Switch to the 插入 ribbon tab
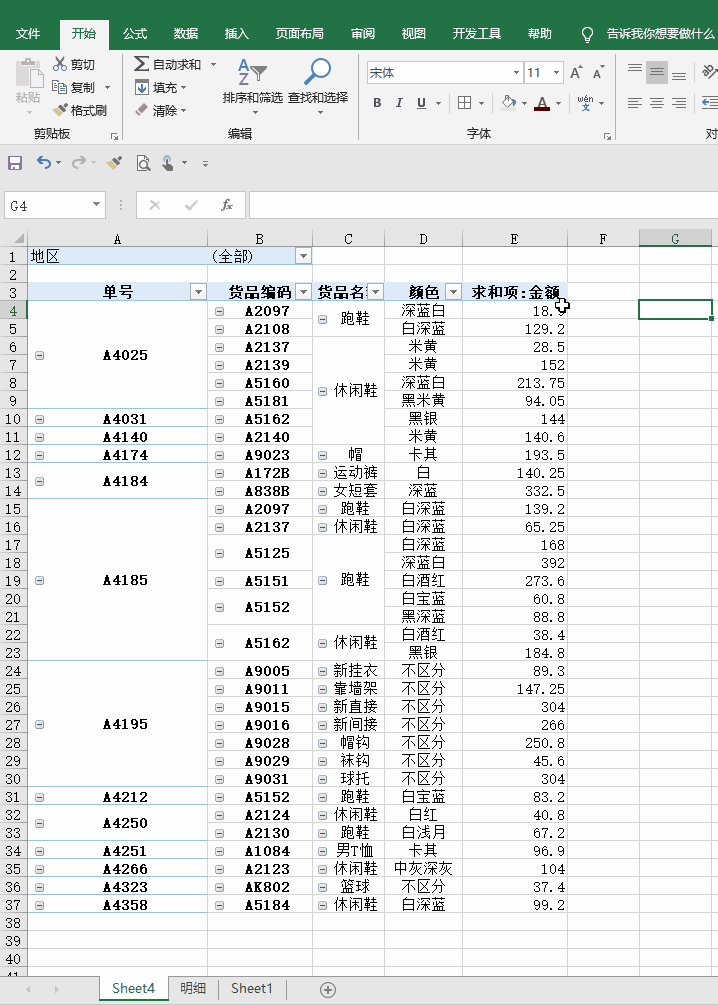The width and height of the screenshot is (718, 1005). 236,34
